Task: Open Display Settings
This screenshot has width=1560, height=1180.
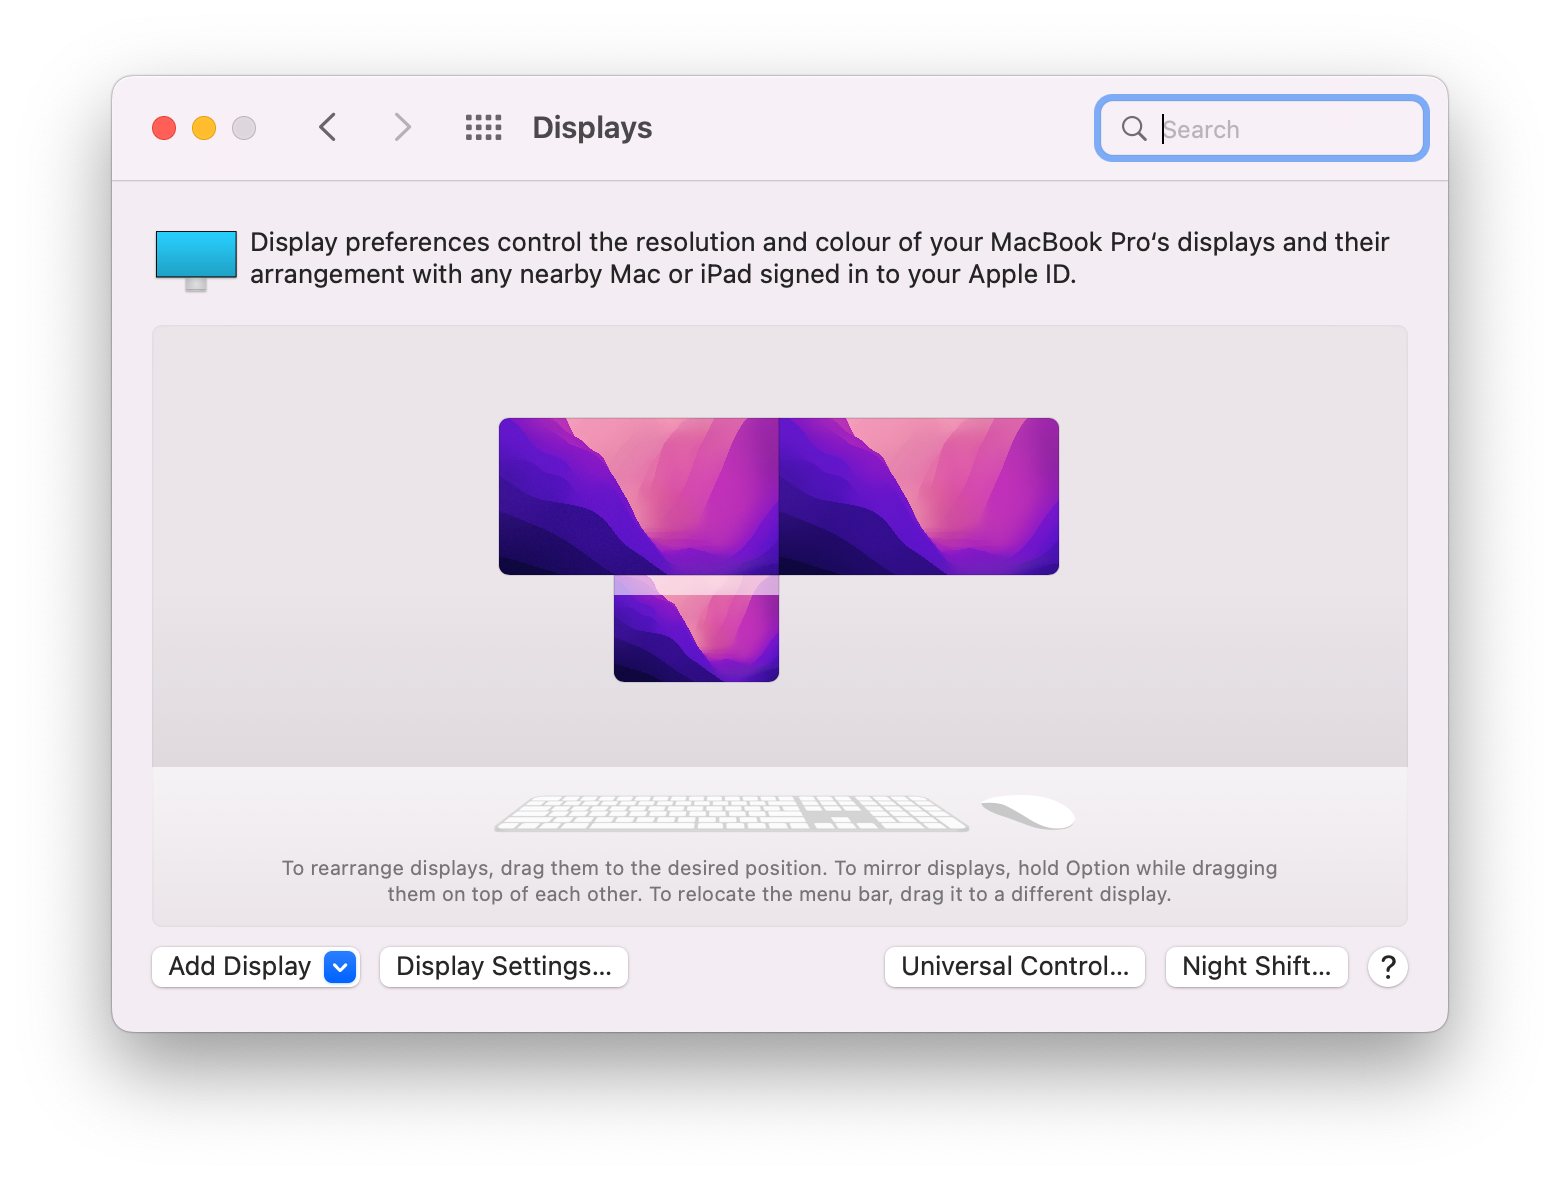Action: [503, 966]
